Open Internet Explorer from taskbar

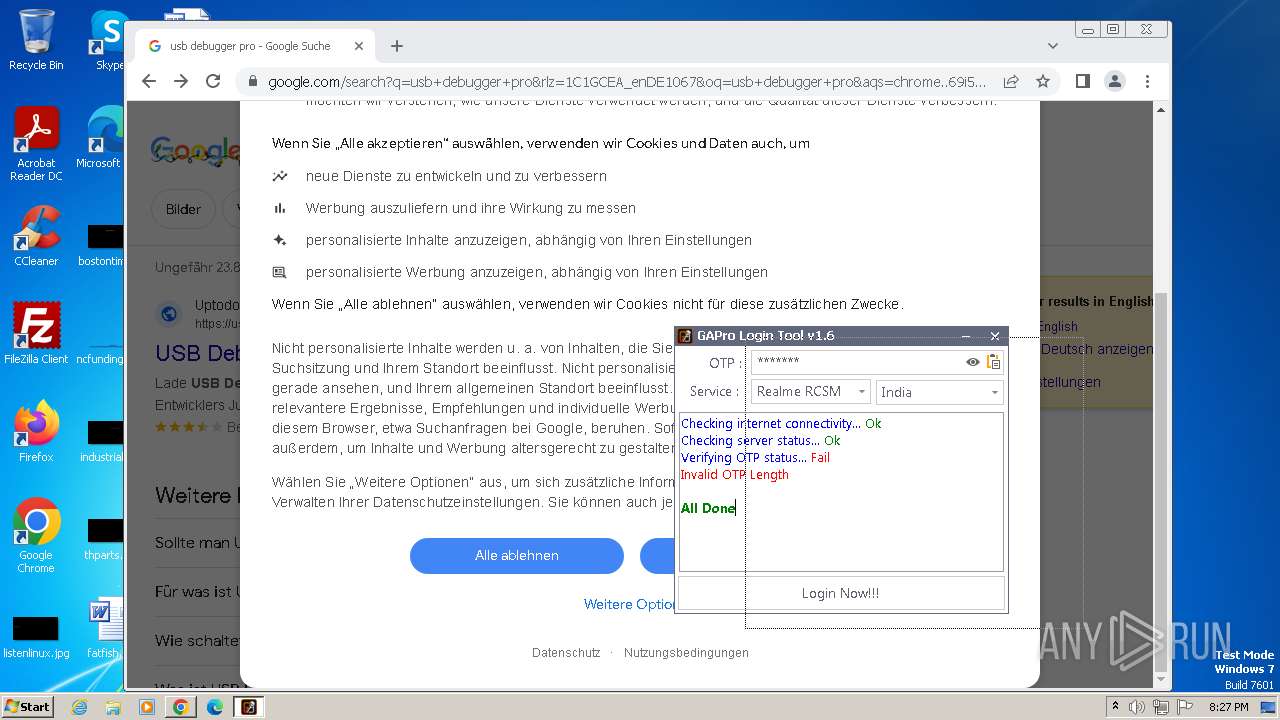[80, 707]
